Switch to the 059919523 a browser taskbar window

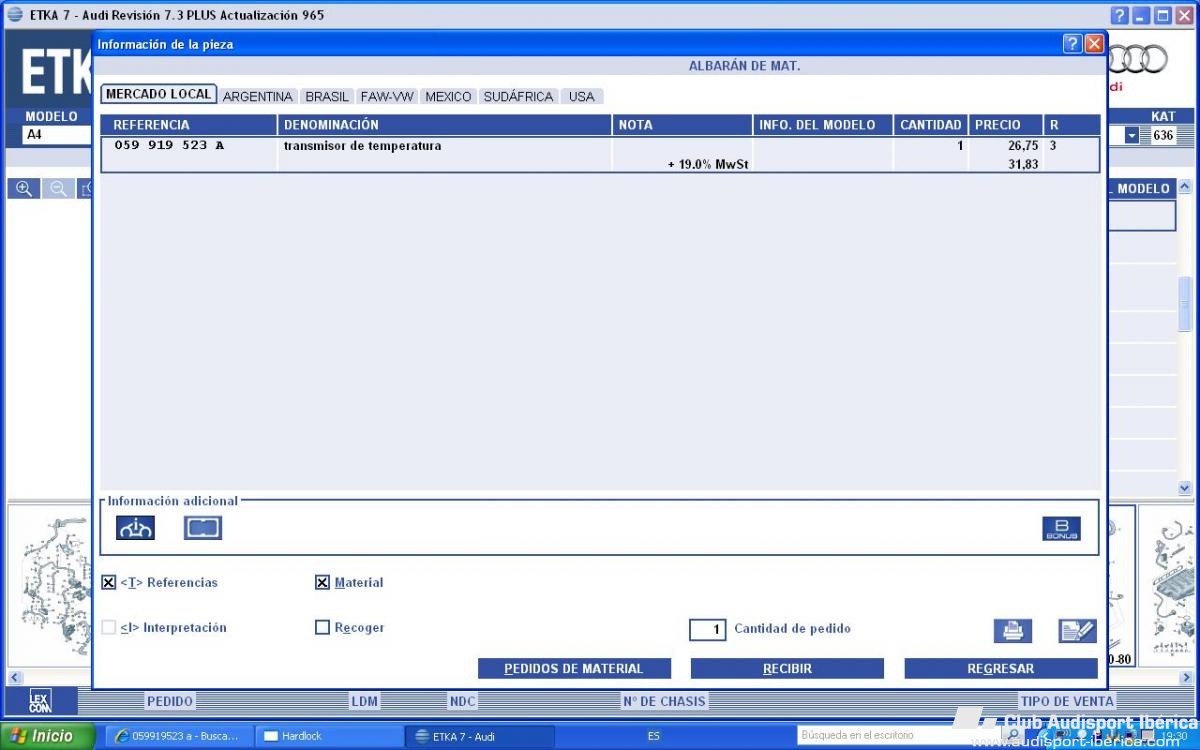[x=178, y=736]
